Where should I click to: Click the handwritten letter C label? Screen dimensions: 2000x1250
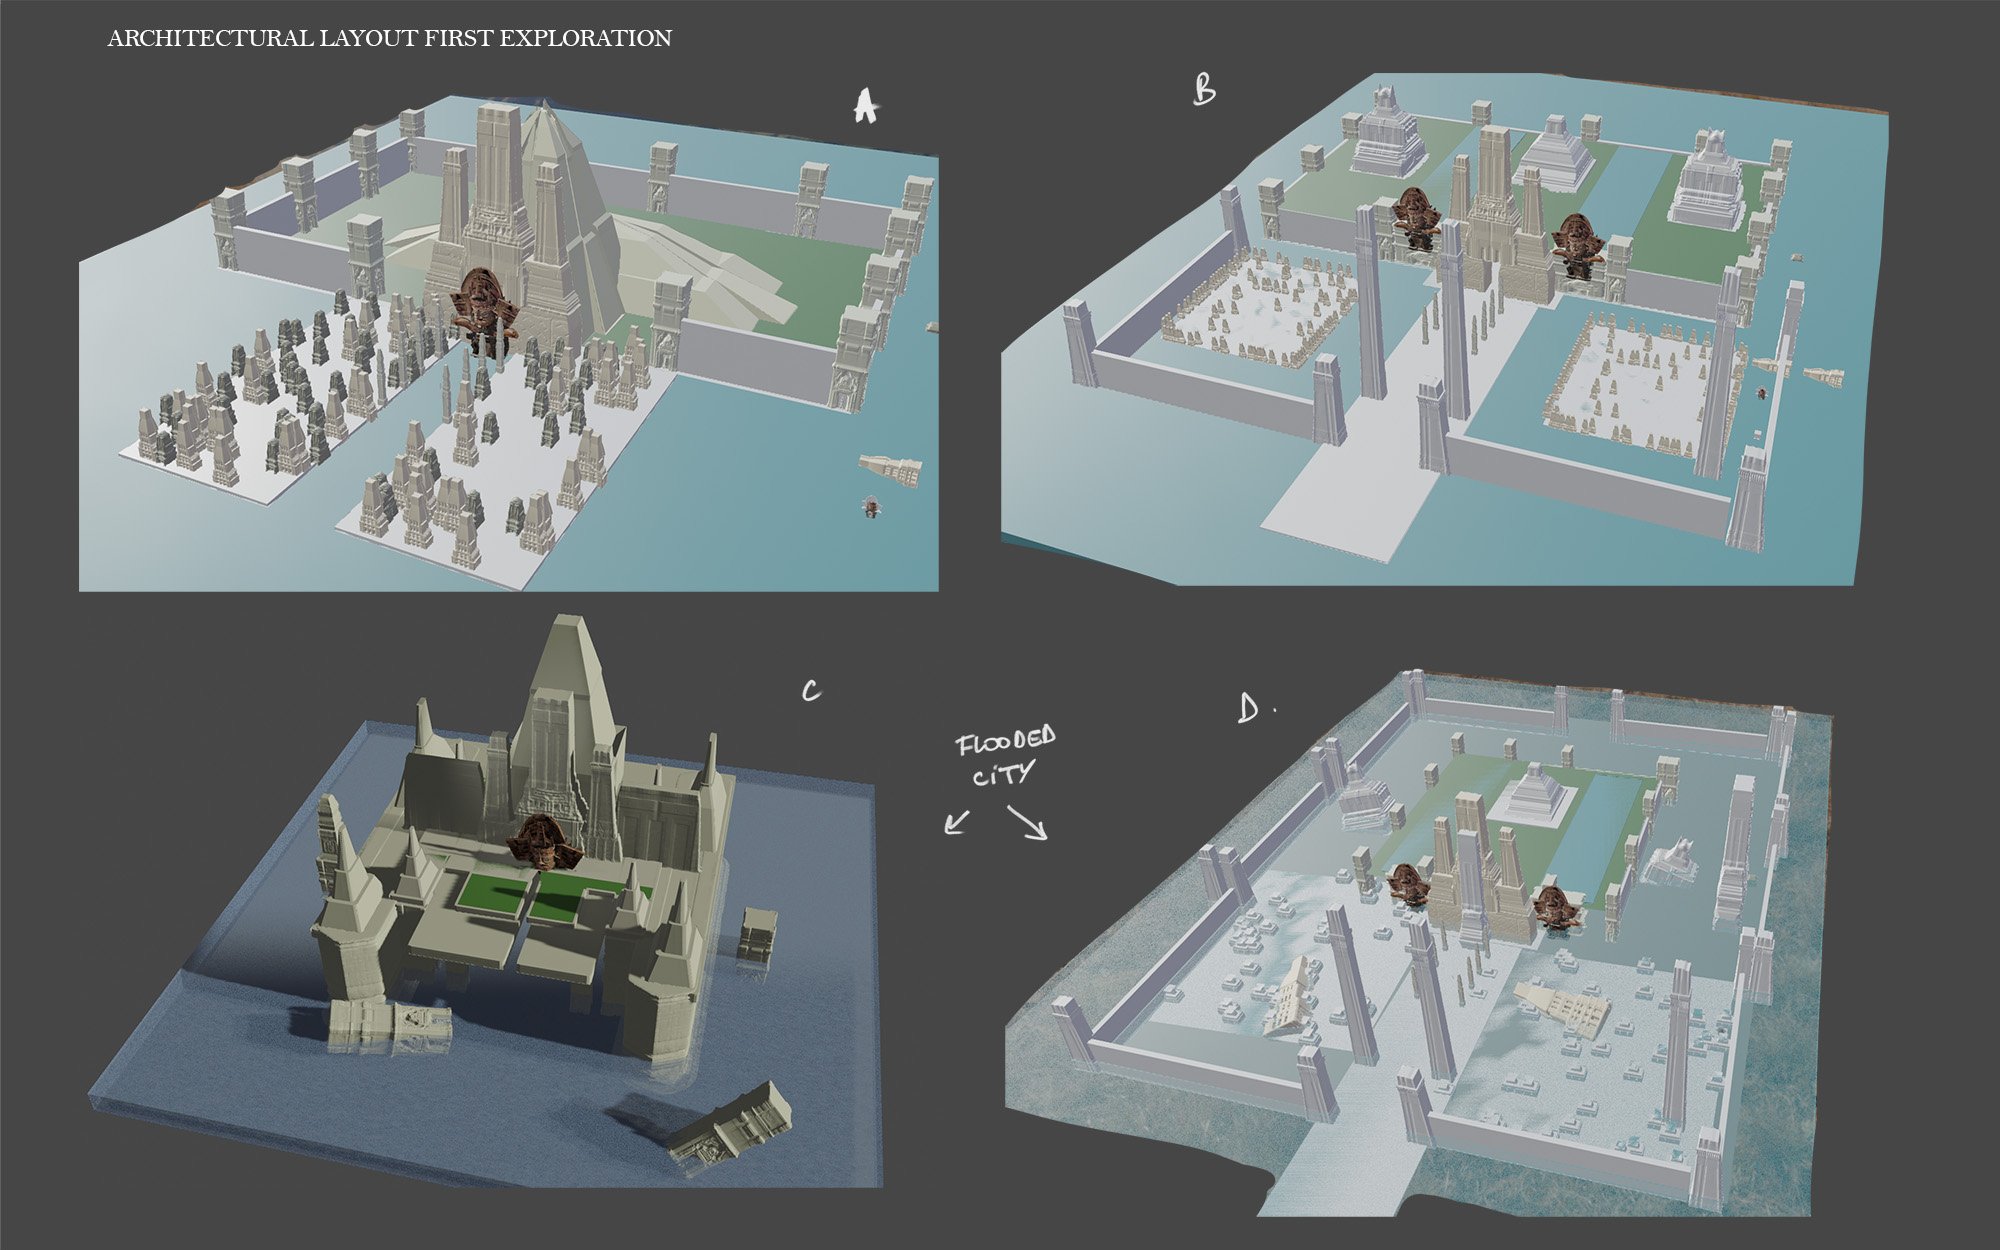click(x=811, y=690)
